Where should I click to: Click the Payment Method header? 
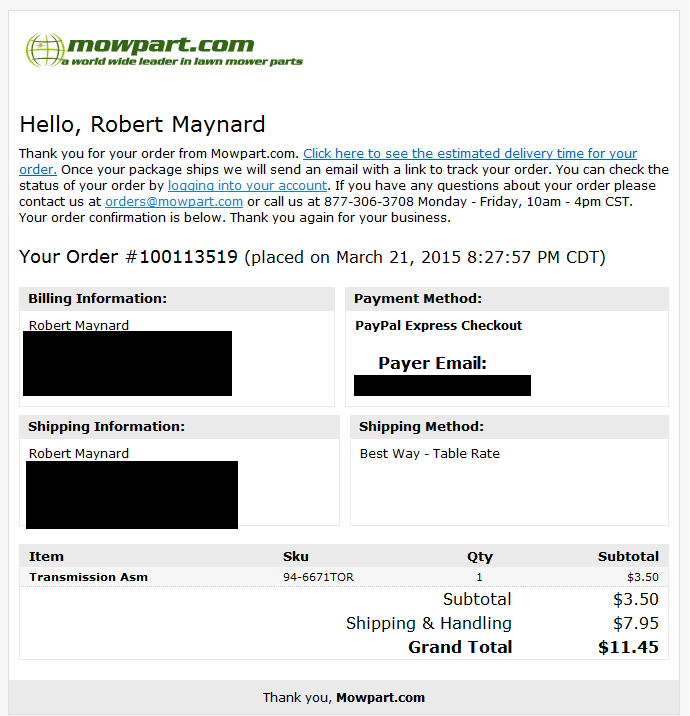pyautogui.click(x=418, y=299)
